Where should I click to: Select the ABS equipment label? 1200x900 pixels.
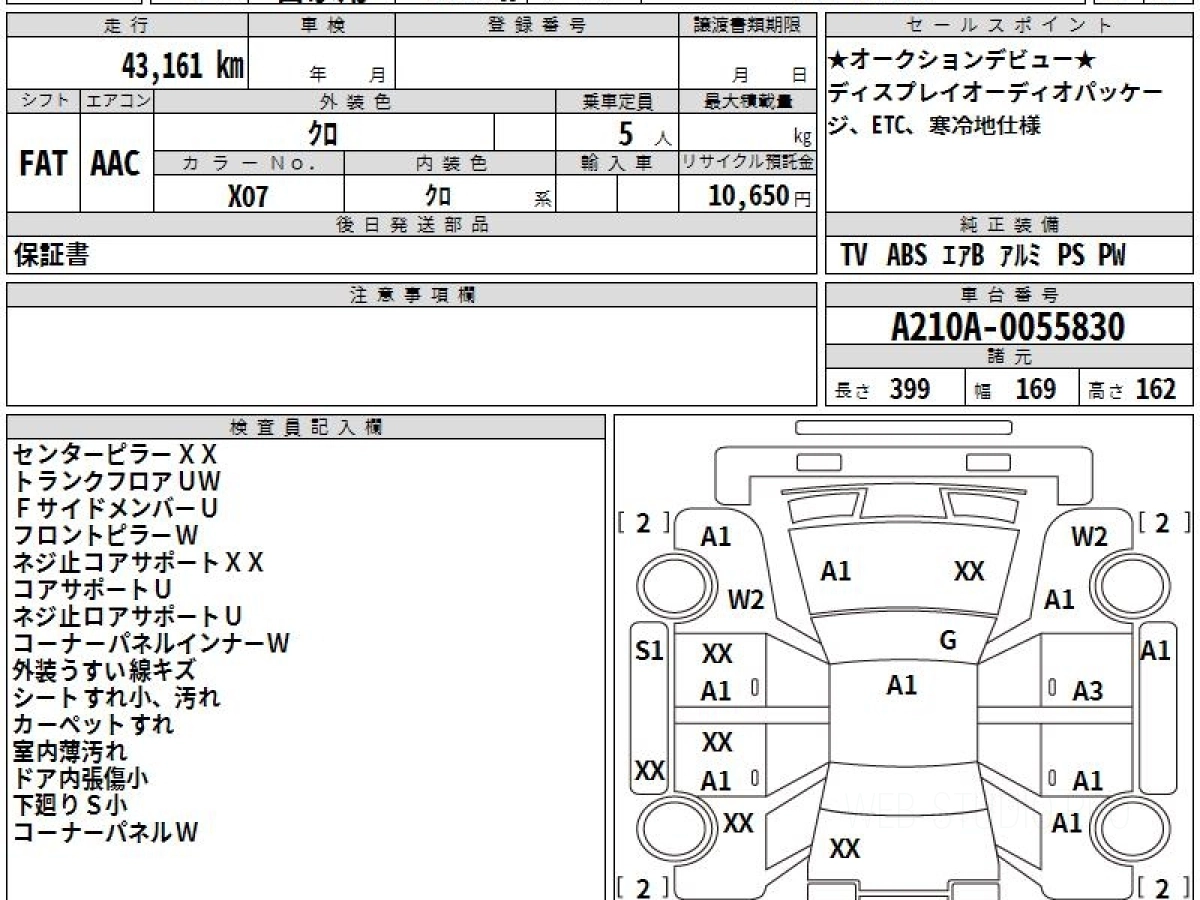tap(907, 256)
